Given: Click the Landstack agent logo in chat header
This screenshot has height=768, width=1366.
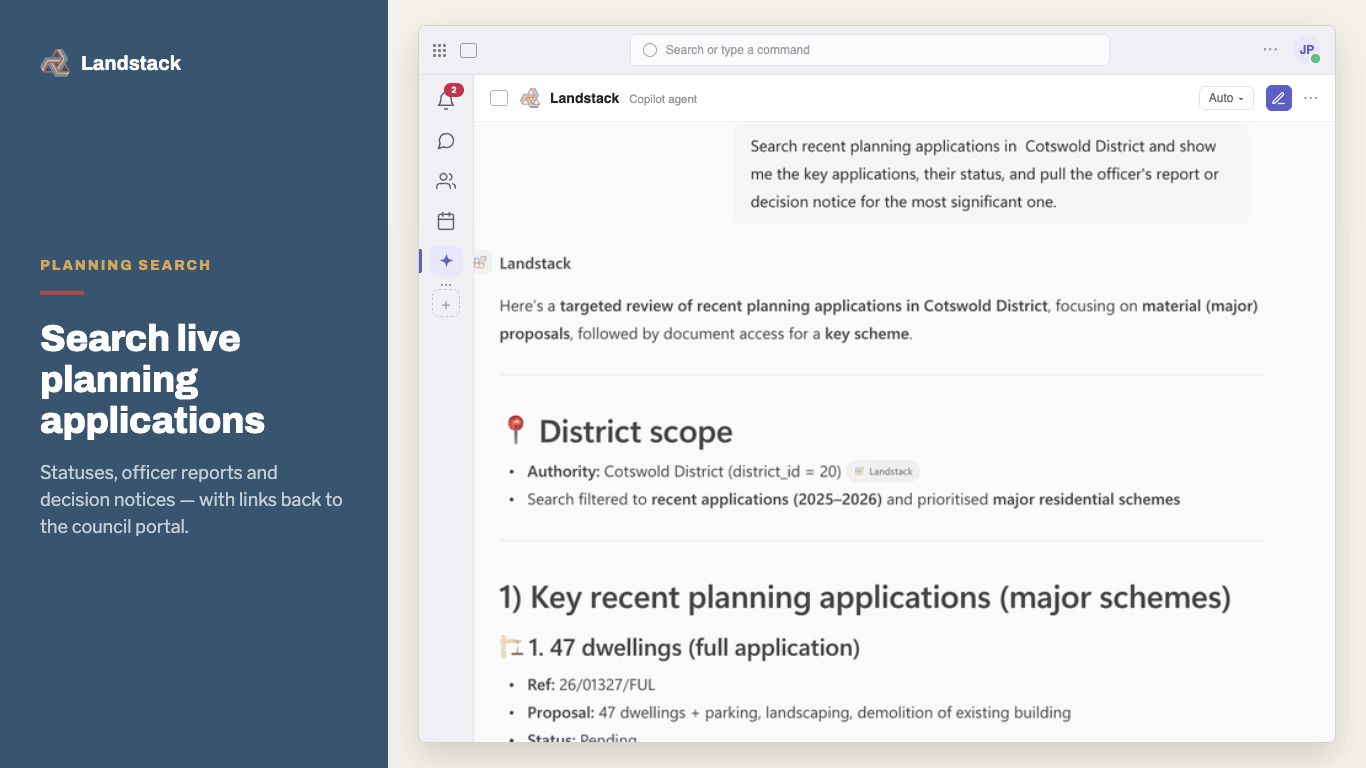Looking at the screenshot, I should point(530,98).
